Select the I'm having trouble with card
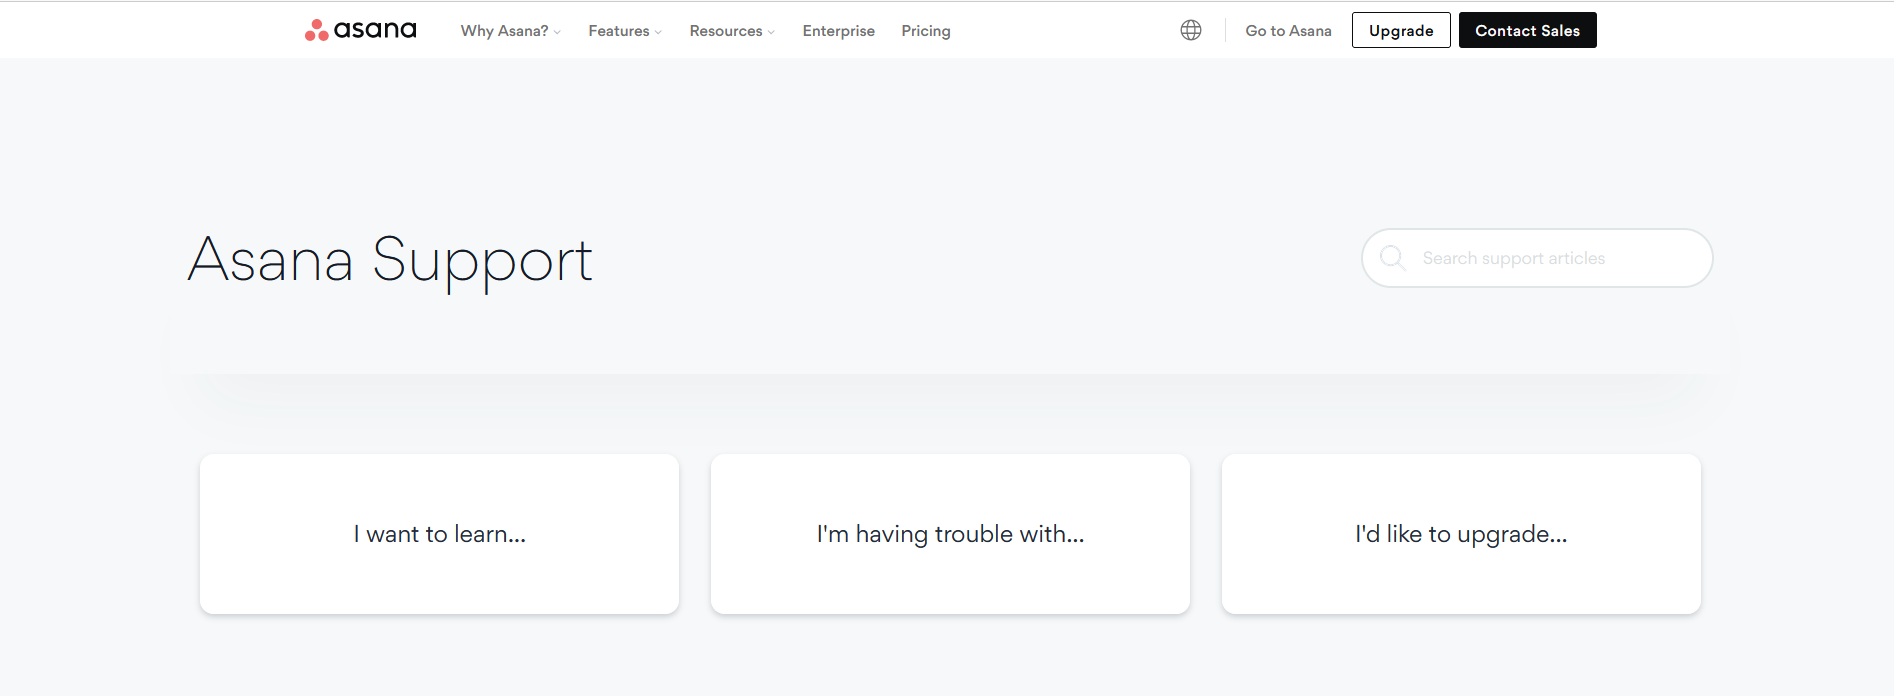 [950, 534]
